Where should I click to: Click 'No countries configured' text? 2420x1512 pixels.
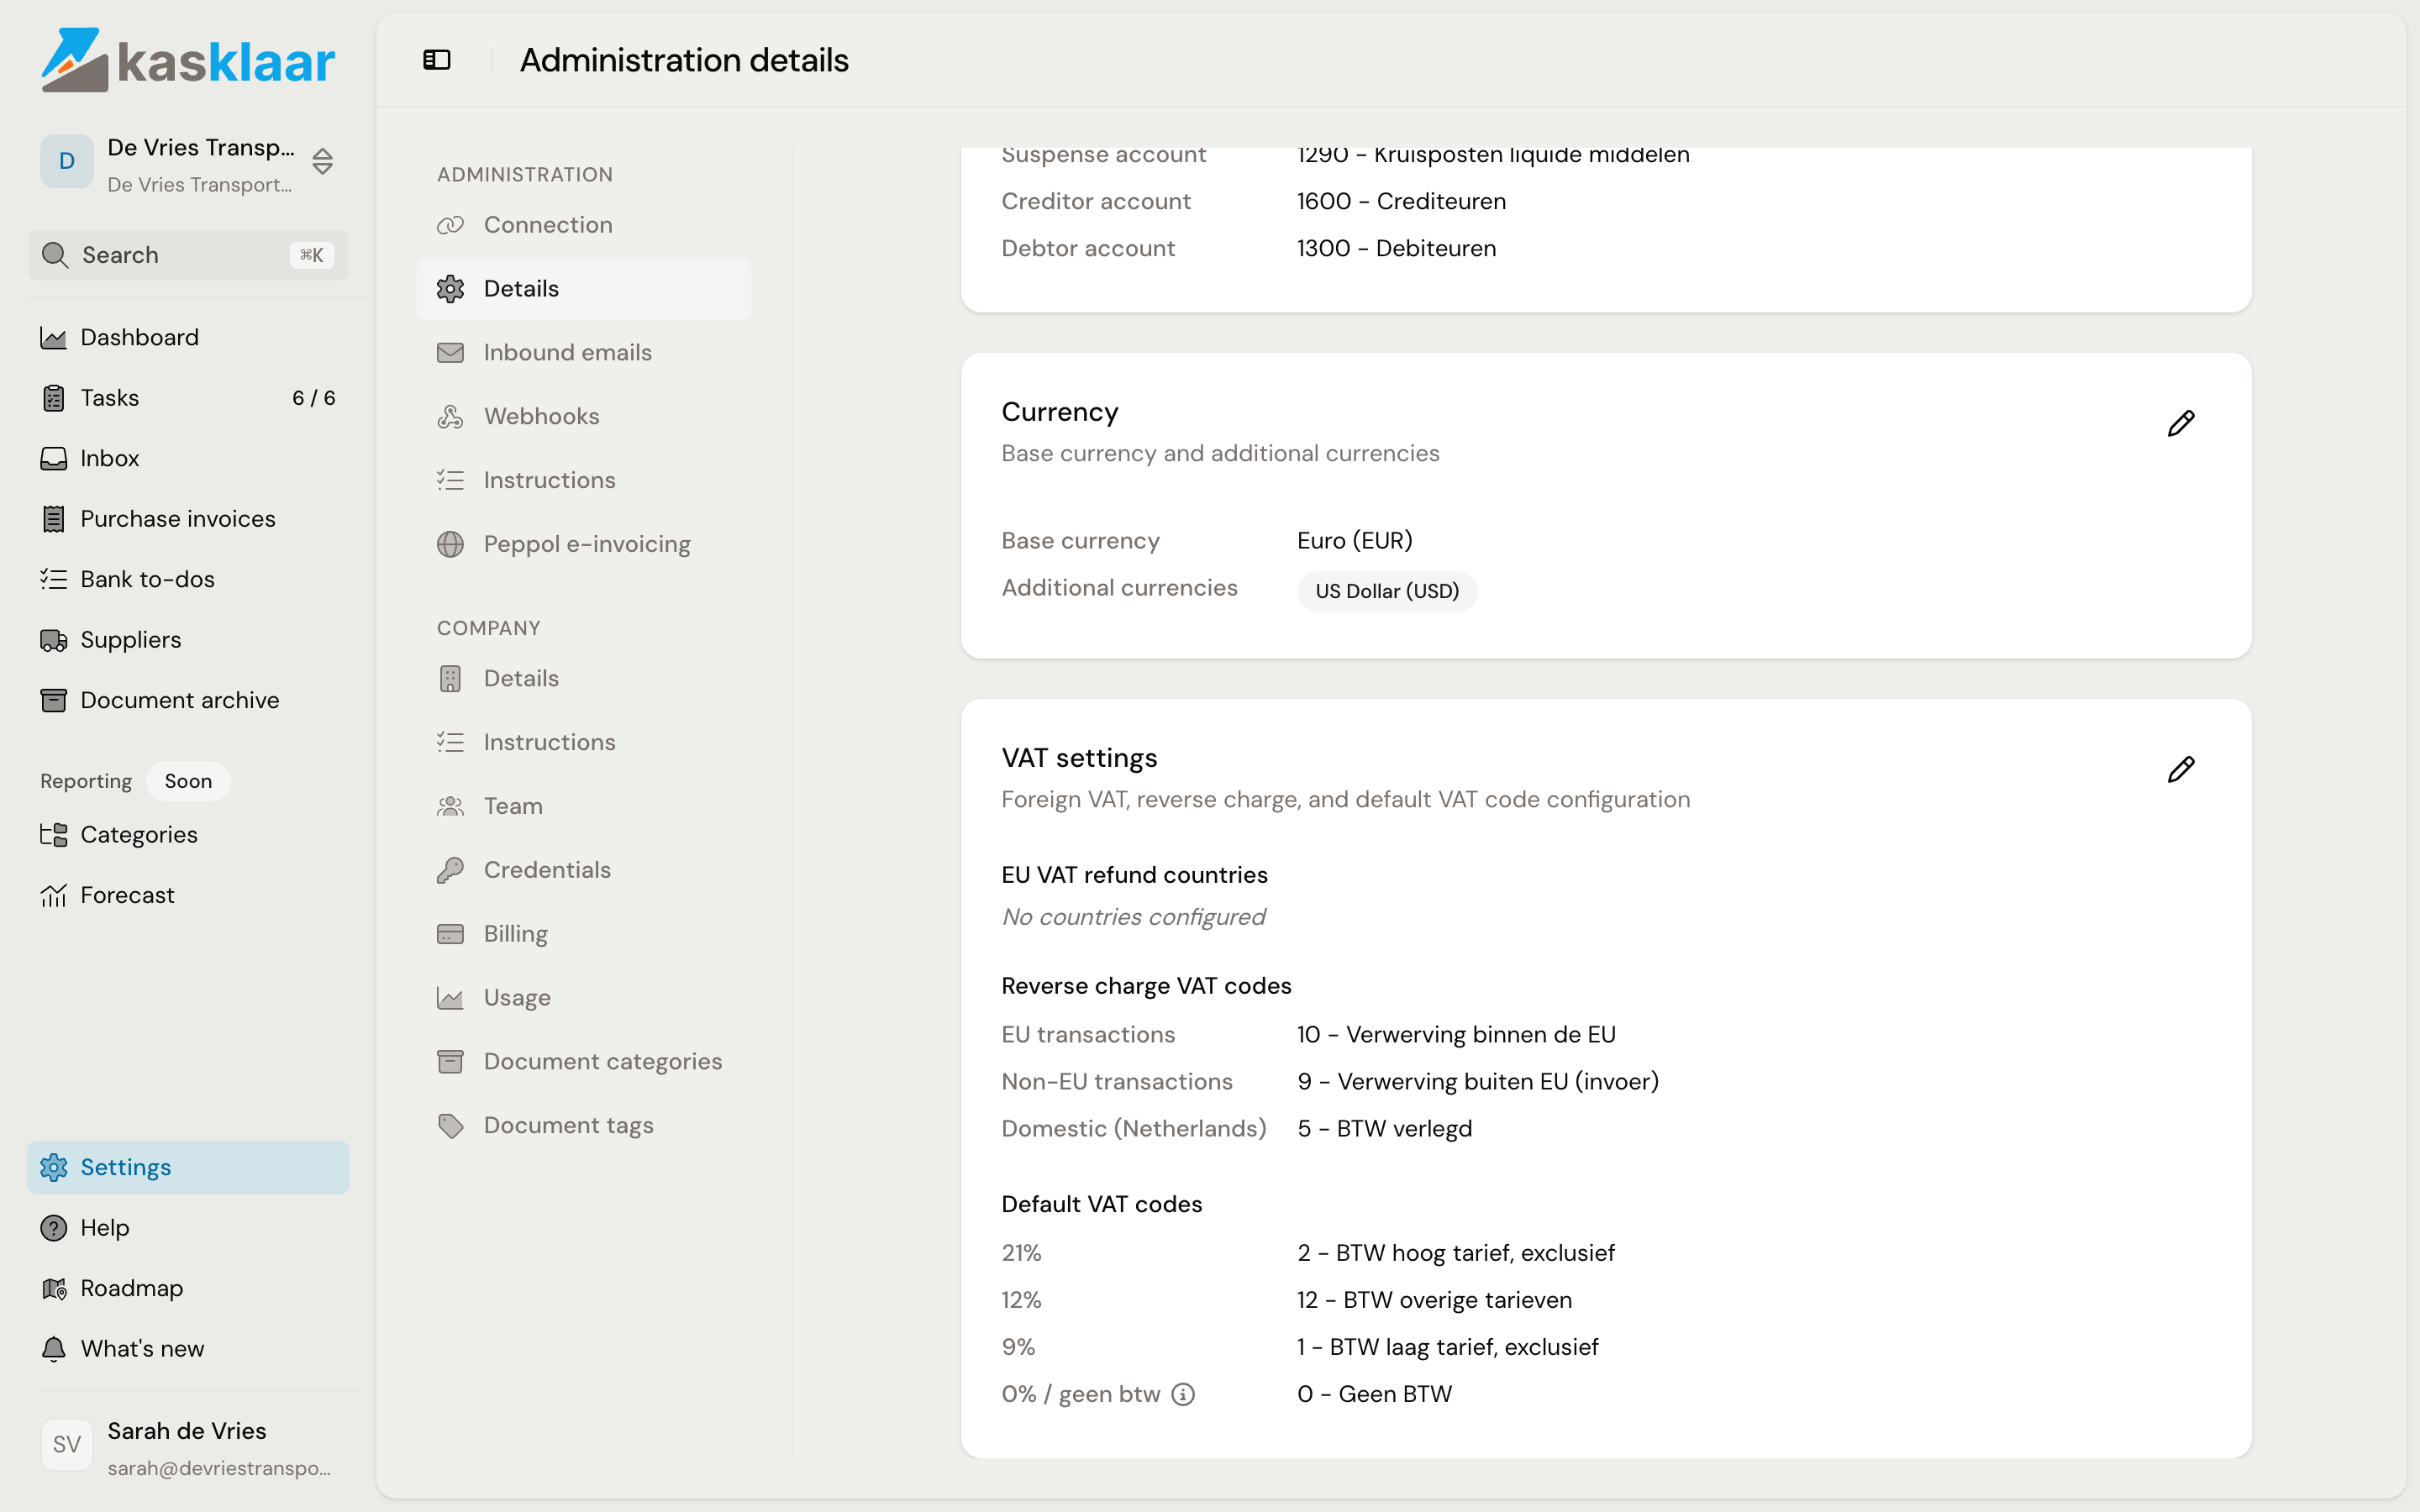1133,918
